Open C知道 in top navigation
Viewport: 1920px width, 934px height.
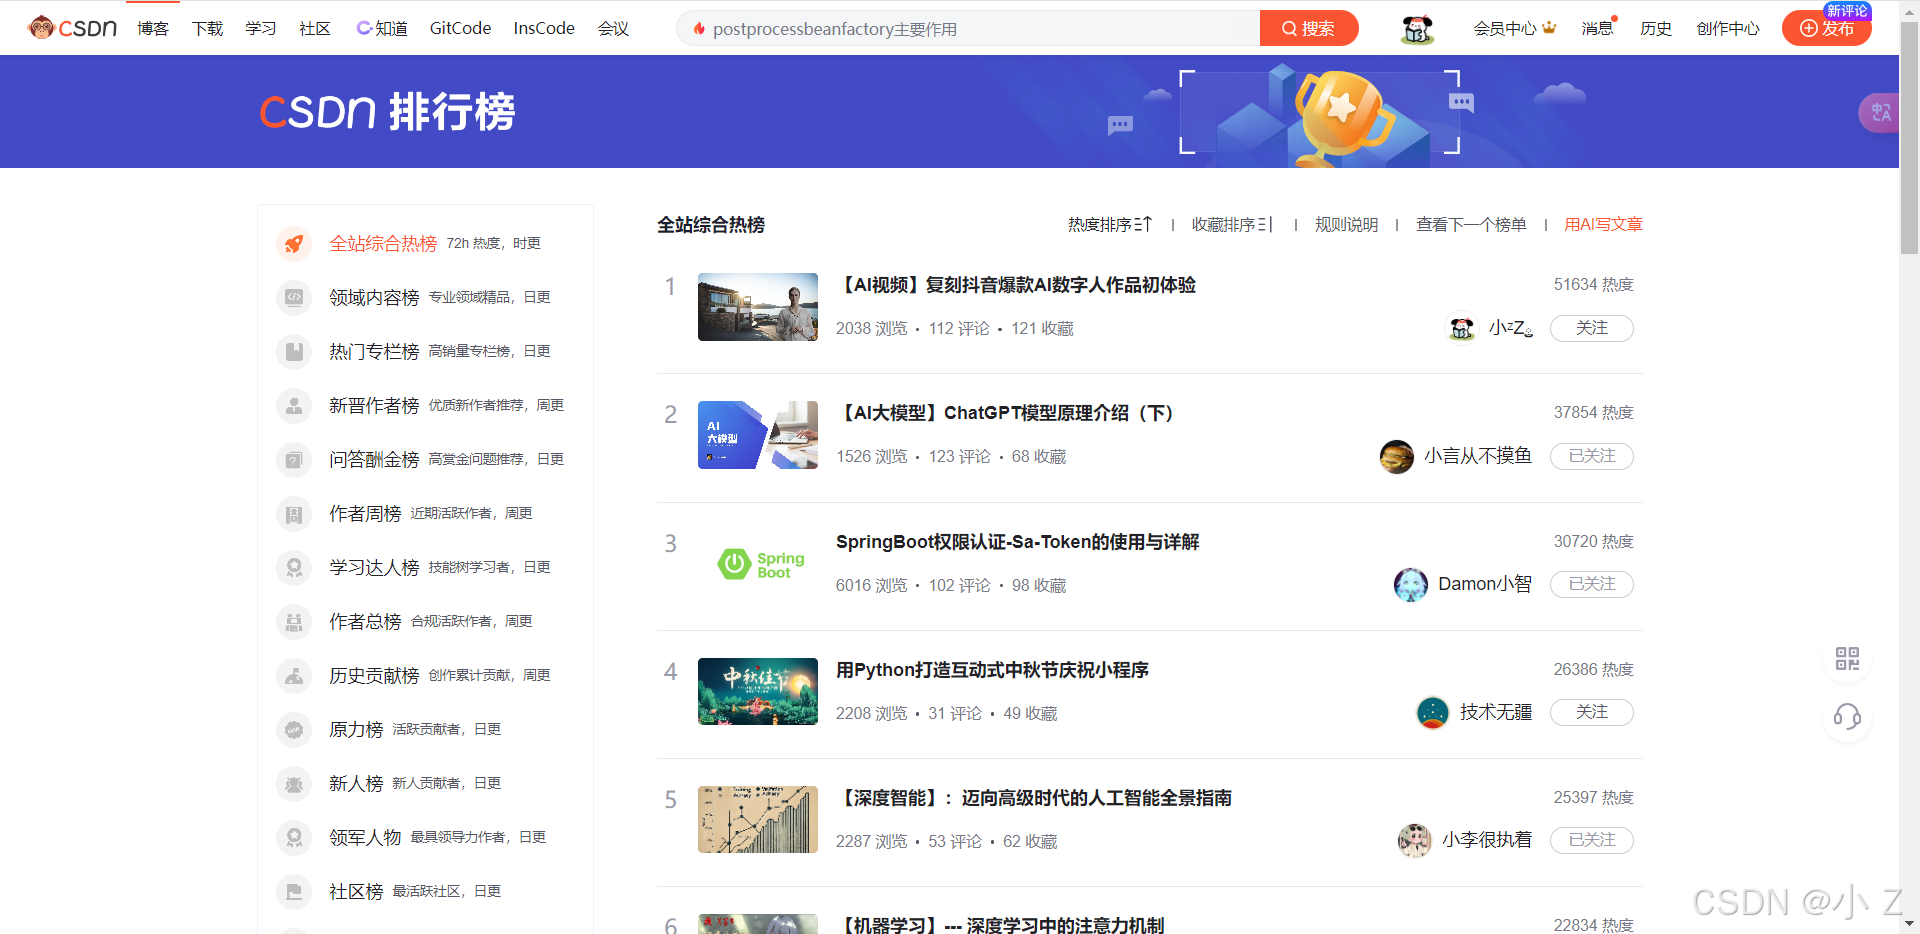click(382, 29)
